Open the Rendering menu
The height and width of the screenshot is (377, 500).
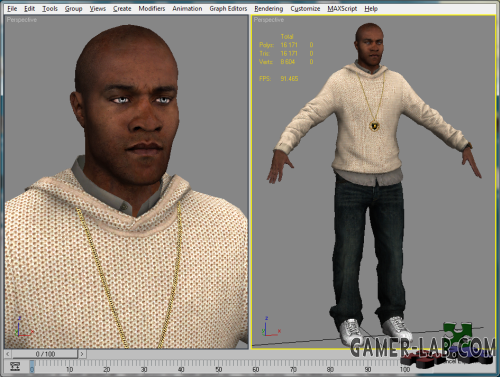[x=269, y=9]
